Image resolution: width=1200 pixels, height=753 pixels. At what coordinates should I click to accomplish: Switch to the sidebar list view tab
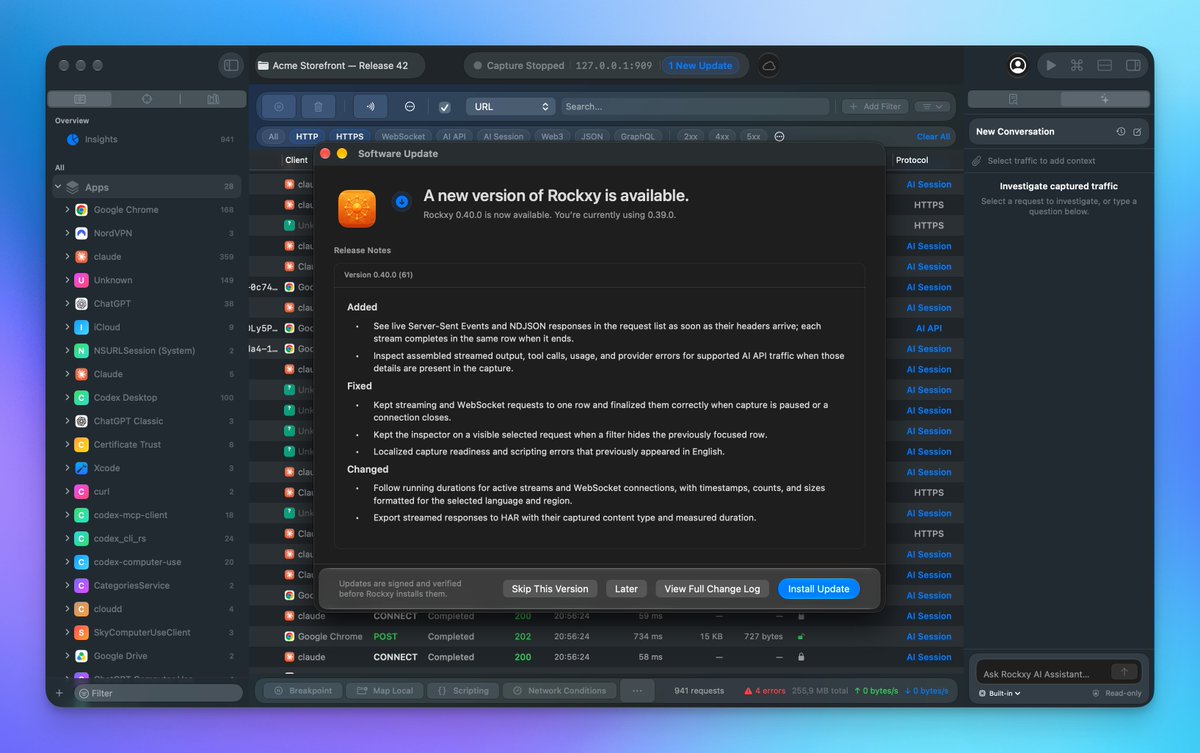[80, 99]
